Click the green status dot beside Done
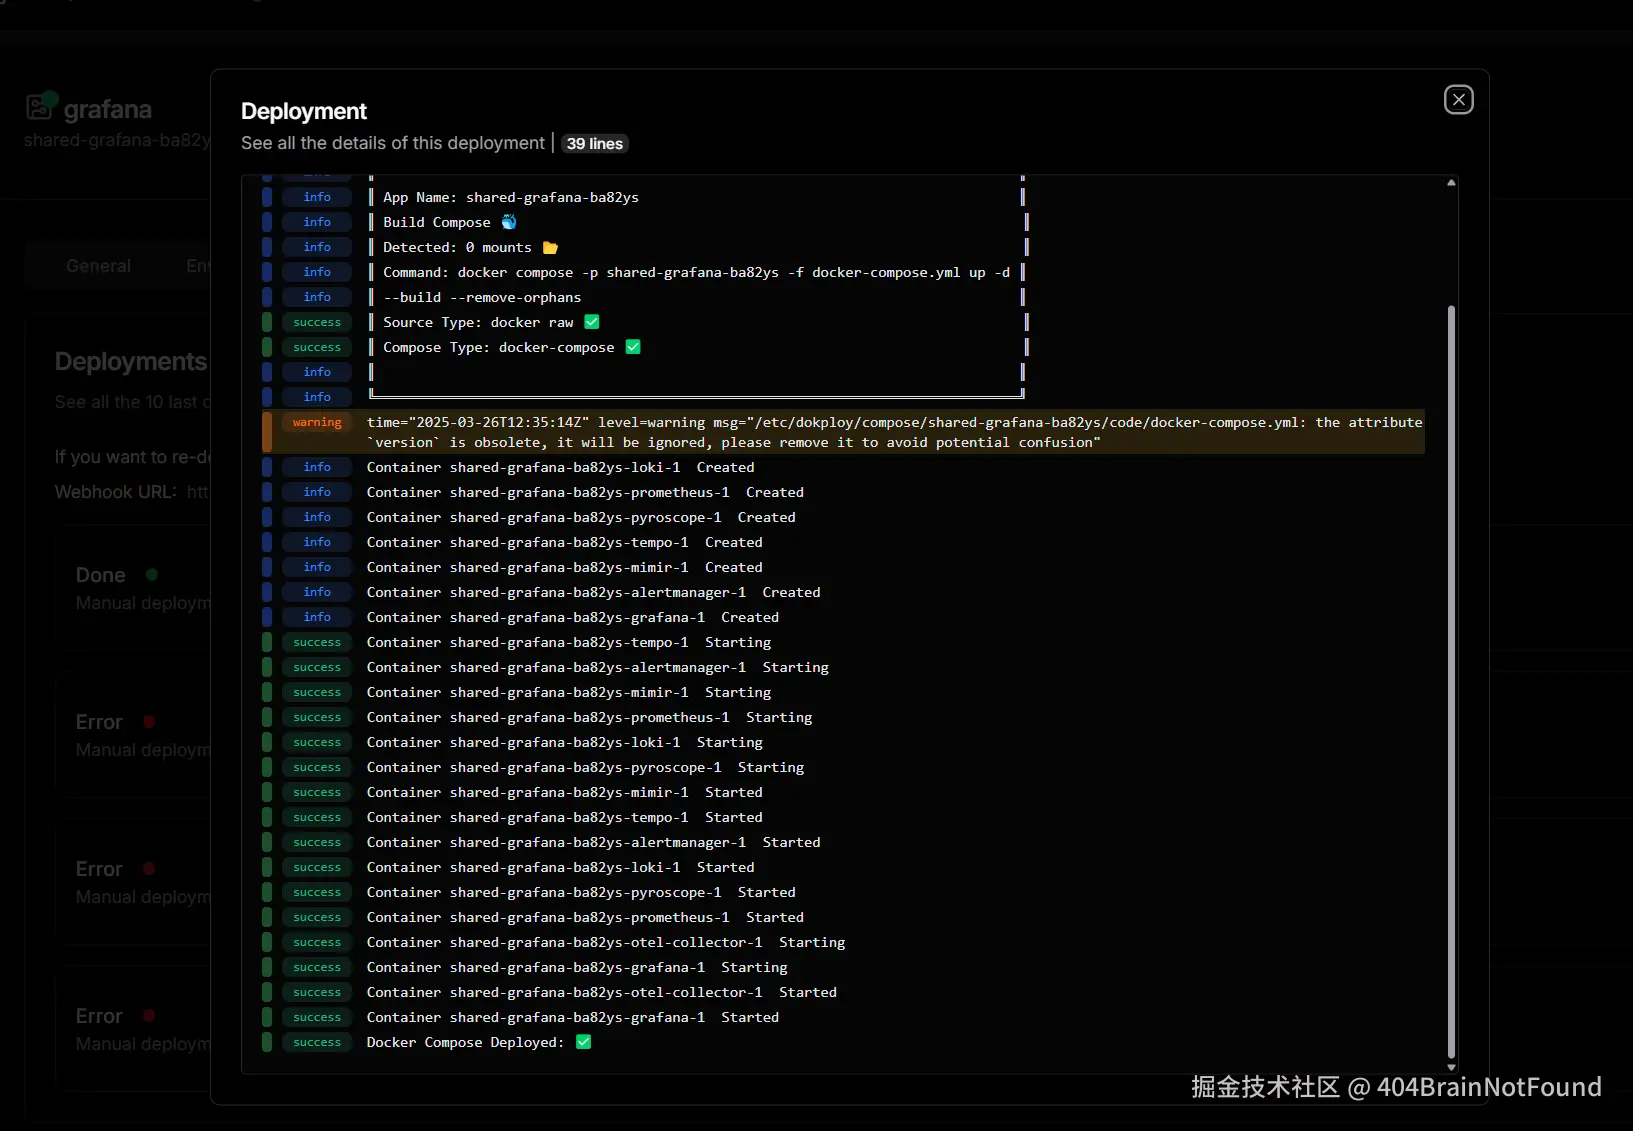 pyautogui.click(x=152, y=575)
